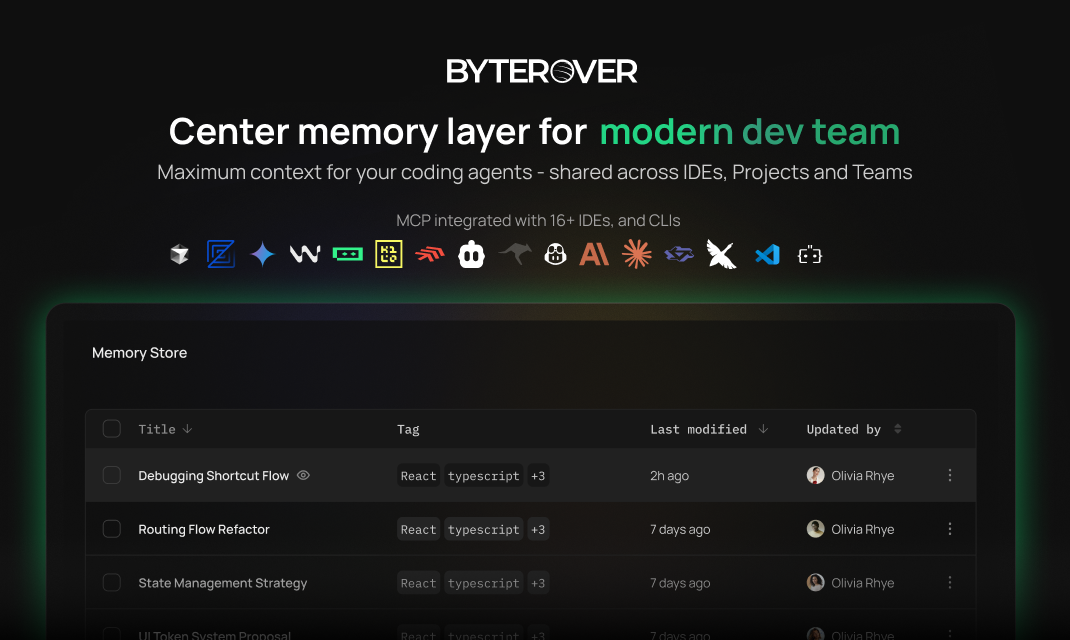
Task: Open the Kilo Code yellow icon
Action: coord(389,254)
